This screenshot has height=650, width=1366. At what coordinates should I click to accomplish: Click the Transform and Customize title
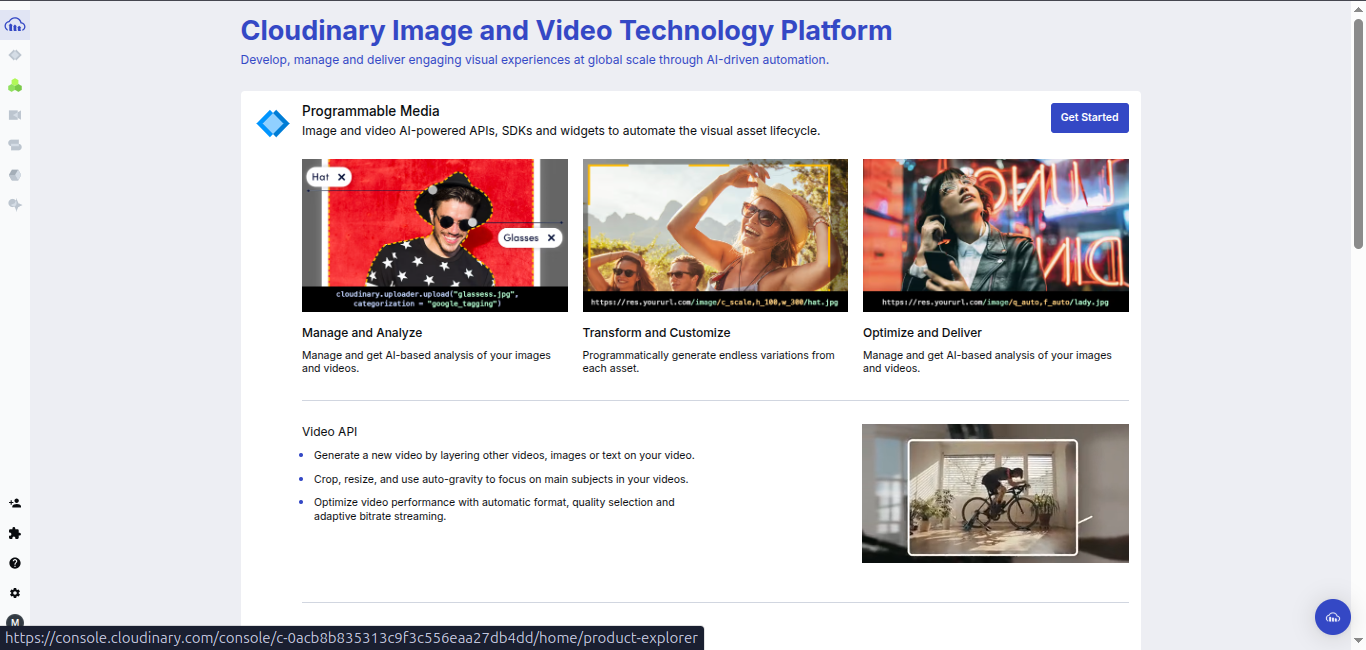(x=657, y=333)
